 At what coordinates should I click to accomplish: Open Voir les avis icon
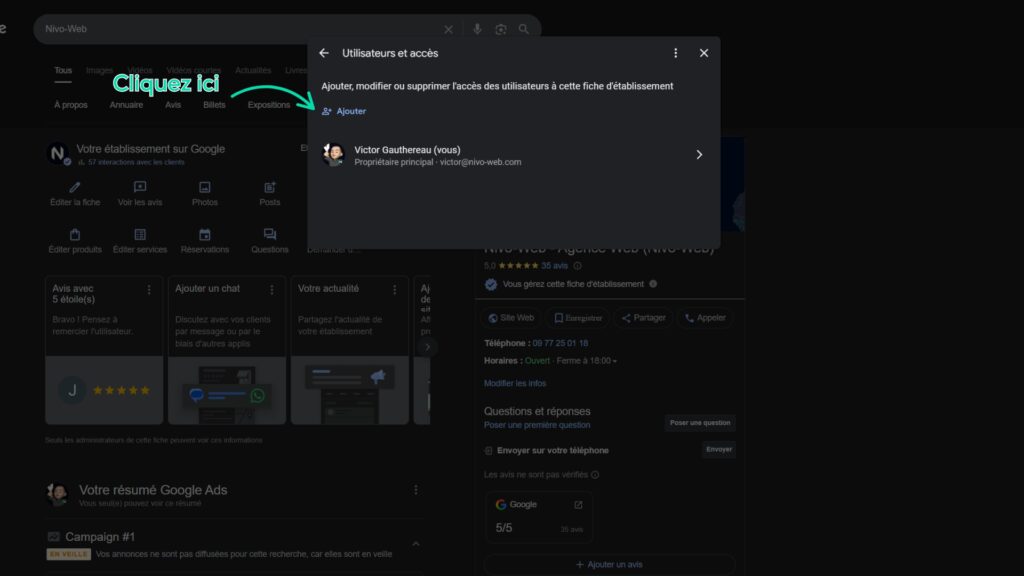140,187
